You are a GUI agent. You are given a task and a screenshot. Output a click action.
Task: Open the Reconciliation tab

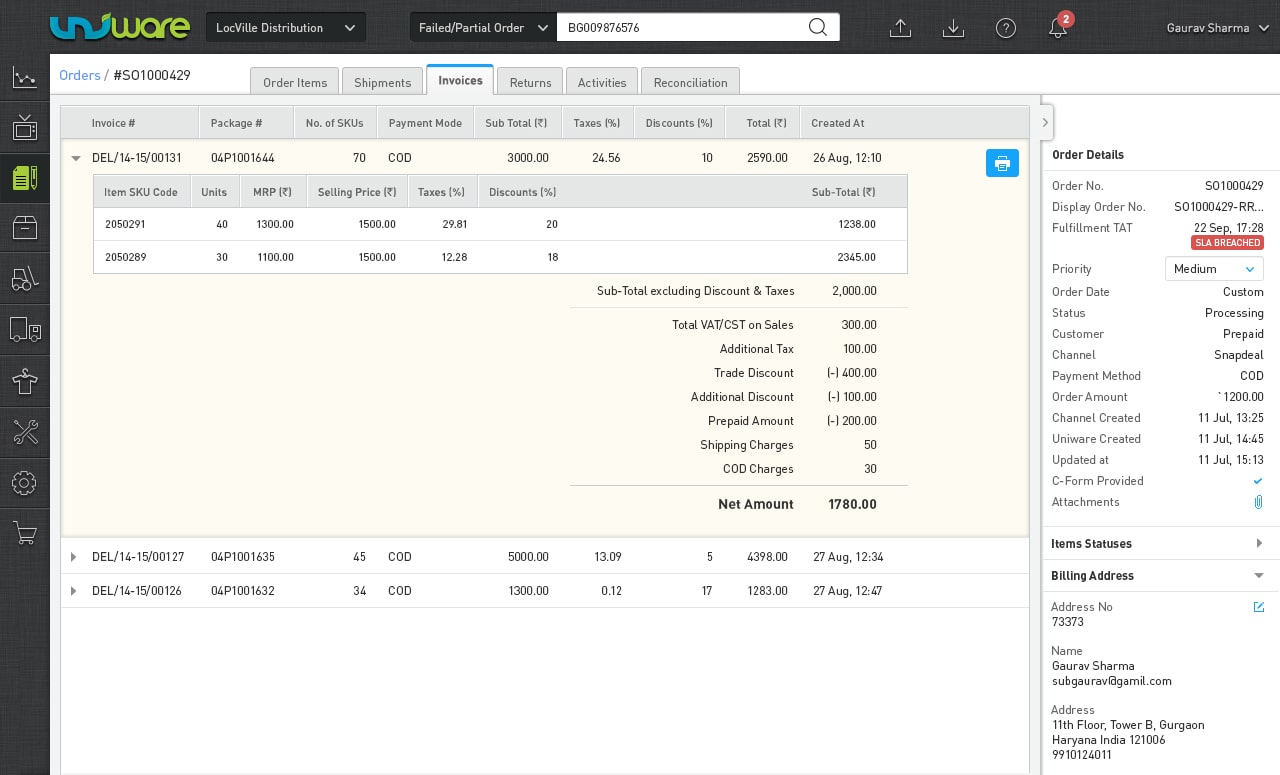click(690, 82)
